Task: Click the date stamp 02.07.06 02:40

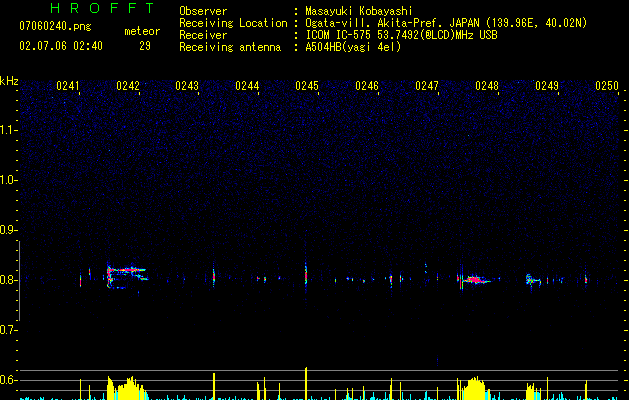Action: pos(61,46)
